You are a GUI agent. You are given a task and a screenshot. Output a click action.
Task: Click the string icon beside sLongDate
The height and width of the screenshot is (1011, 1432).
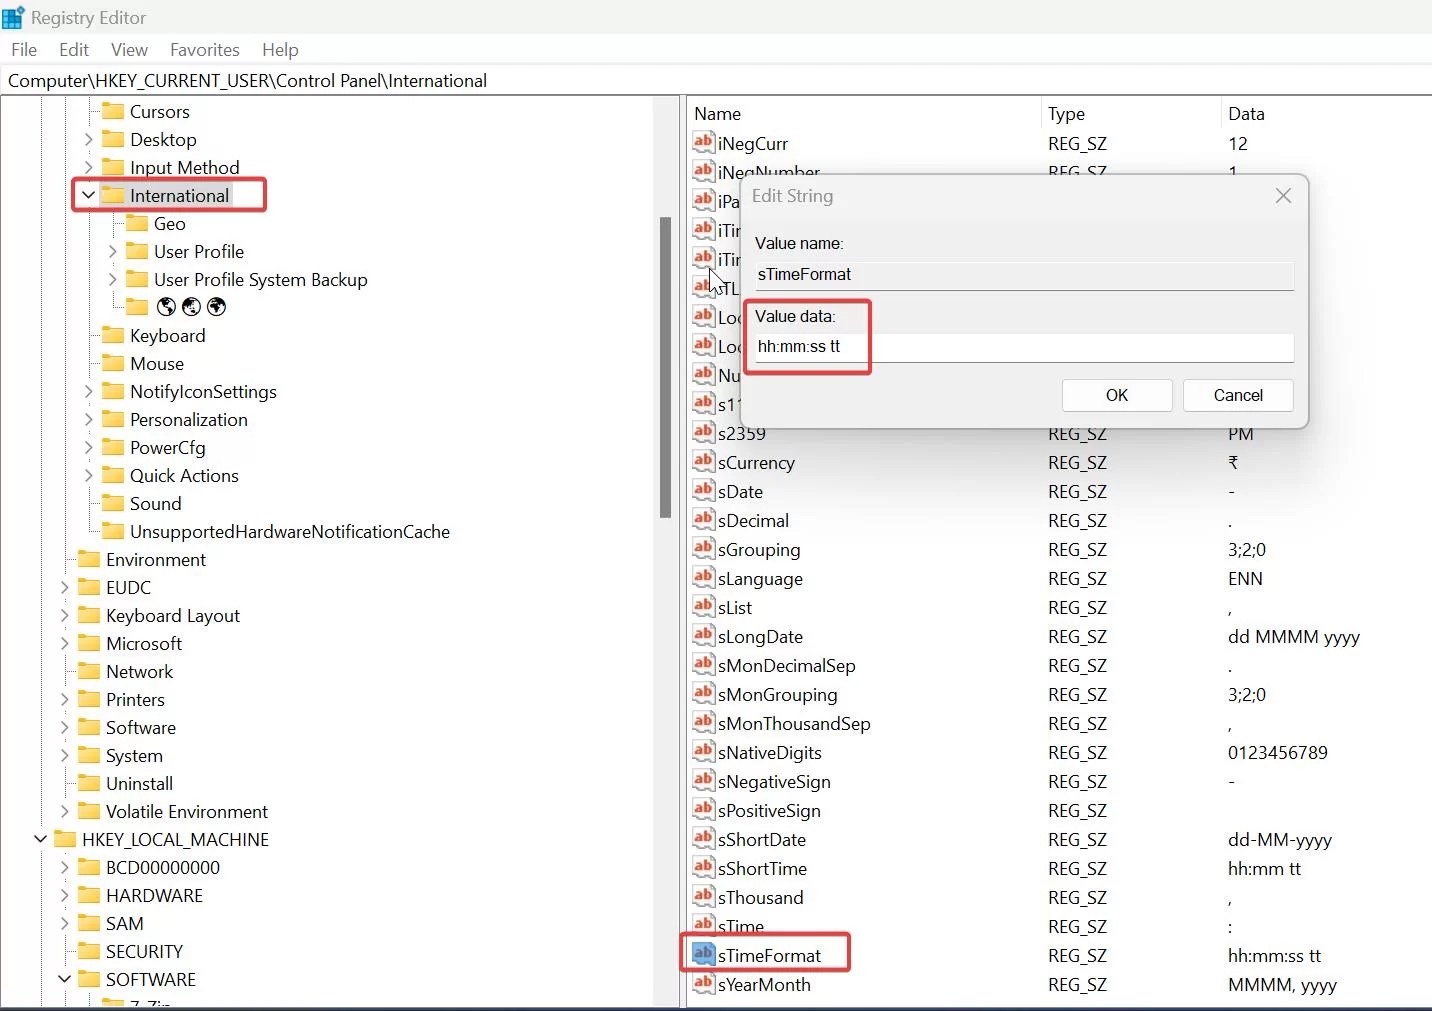coord(702,636)
